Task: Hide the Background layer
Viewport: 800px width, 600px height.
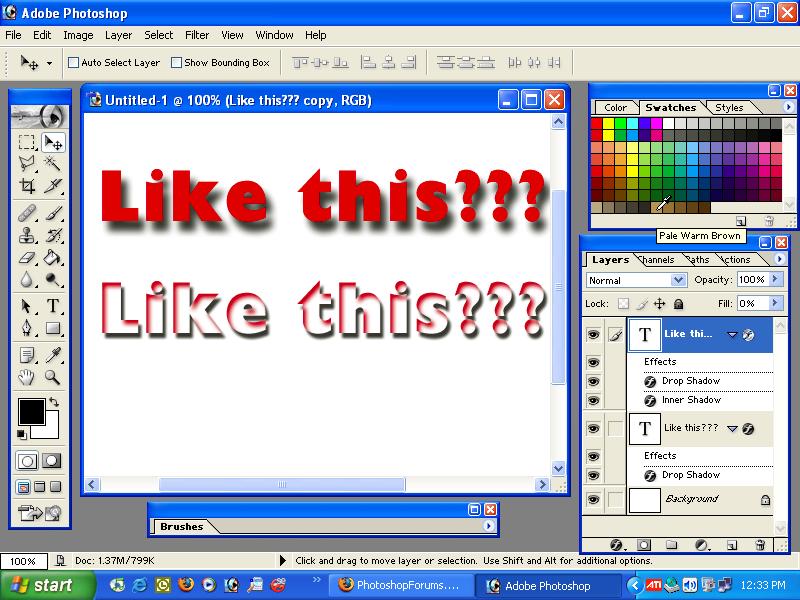Action: coord(593,498)
